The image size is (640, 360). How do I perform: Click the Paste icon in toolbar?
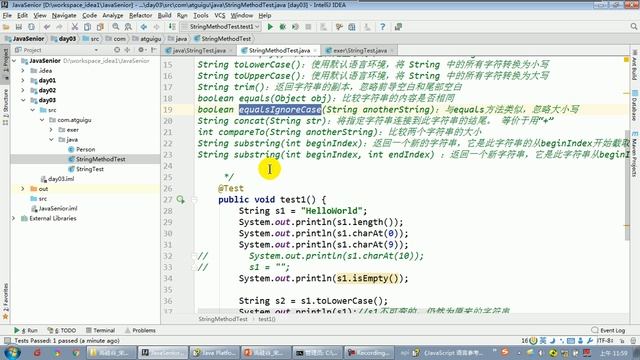coord(100,27)
